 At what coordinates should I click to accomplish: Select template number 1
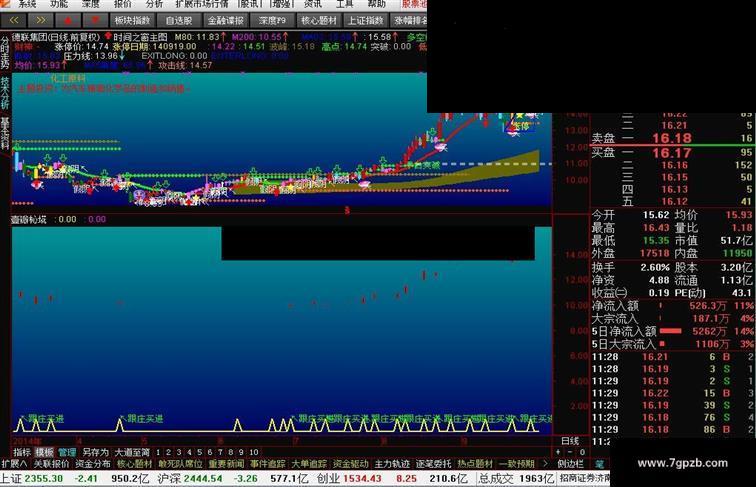tap(158, 452)
